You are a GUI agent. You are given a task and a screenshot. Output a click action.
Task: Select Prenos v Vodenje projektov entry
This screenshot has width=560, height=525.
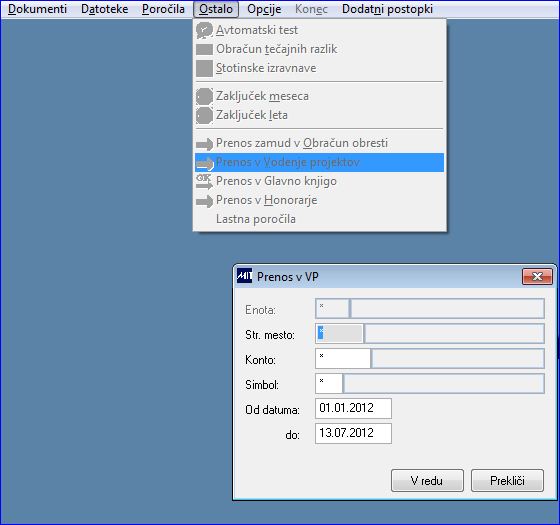[319, 162]
